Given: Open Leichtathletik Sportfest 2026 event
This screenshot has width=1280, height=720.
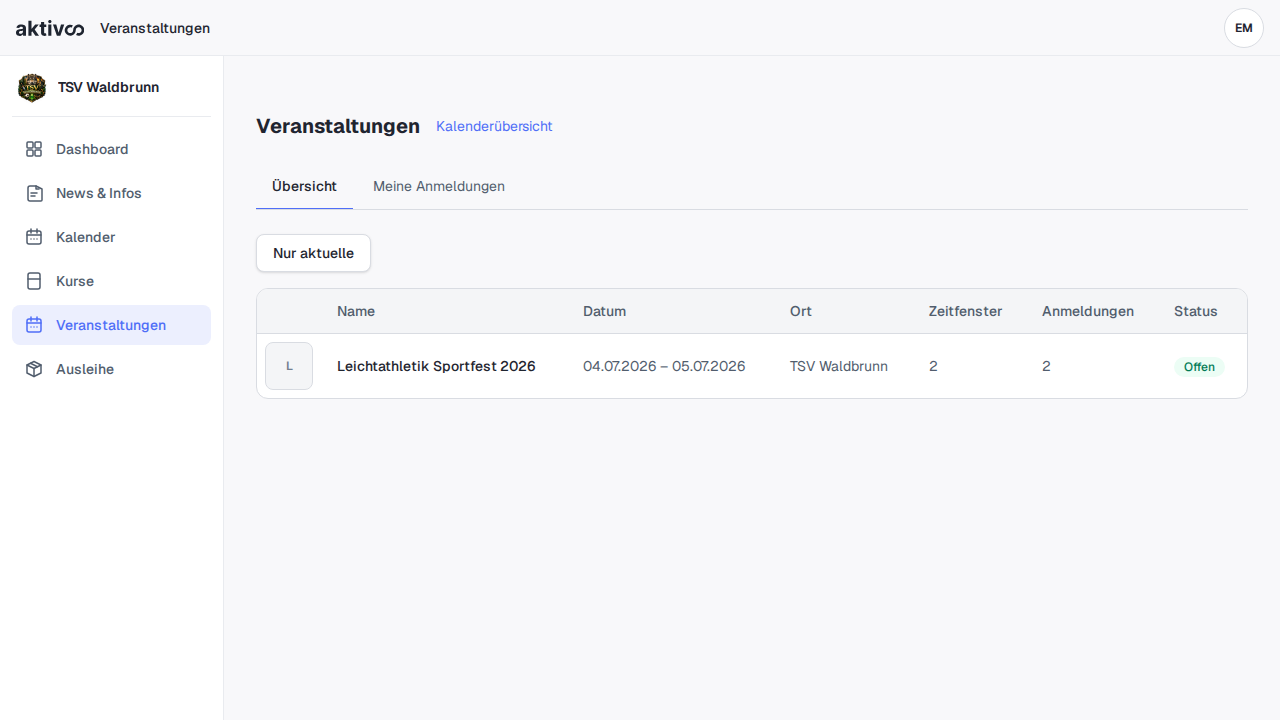Looking at the screenshot, I should (436, 366).
